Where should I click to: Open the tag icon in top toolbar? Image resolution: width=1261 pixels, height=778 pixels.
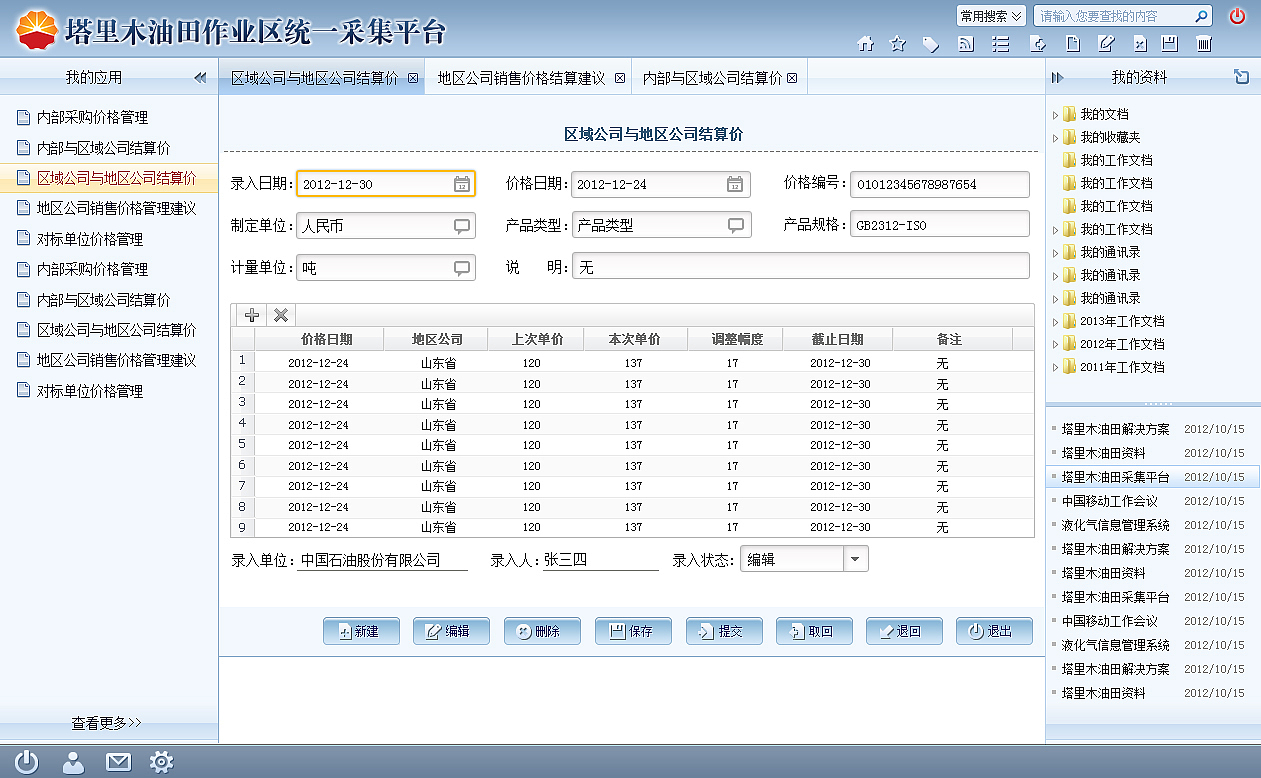931,44
